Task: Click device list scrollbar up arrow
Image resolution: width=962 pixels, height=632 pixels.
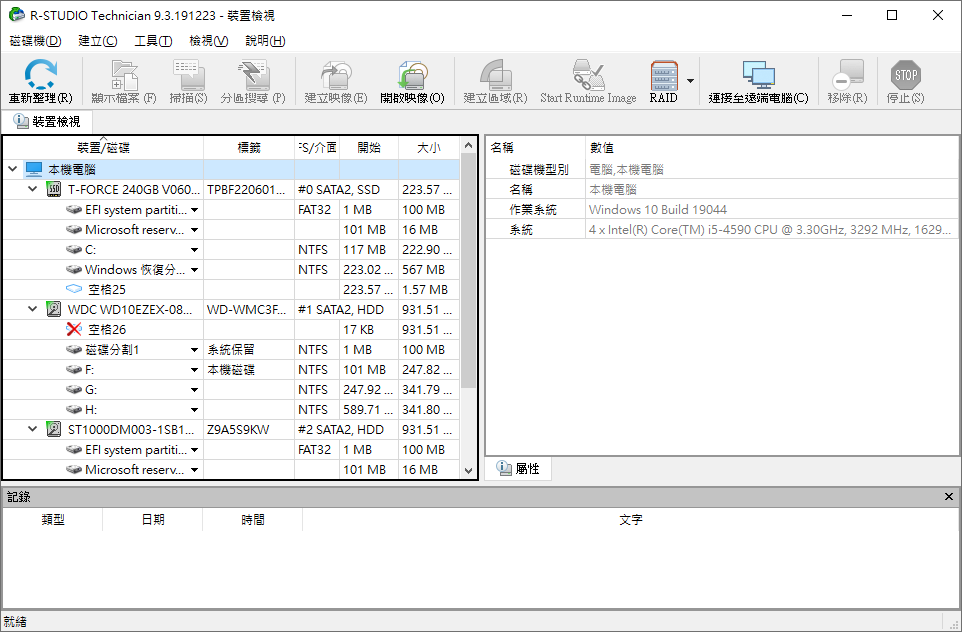Action: 469,145
